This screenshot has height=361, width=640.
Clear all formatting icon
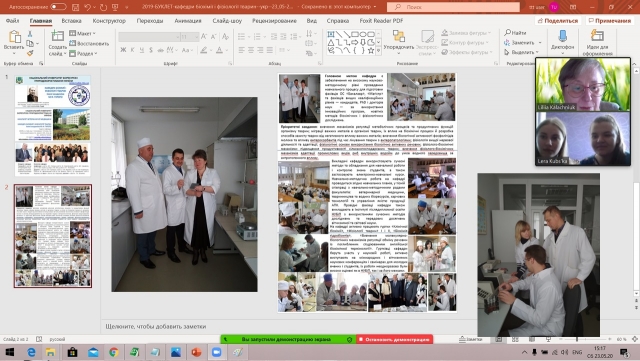pyautogui.click(x=225, y=37)
